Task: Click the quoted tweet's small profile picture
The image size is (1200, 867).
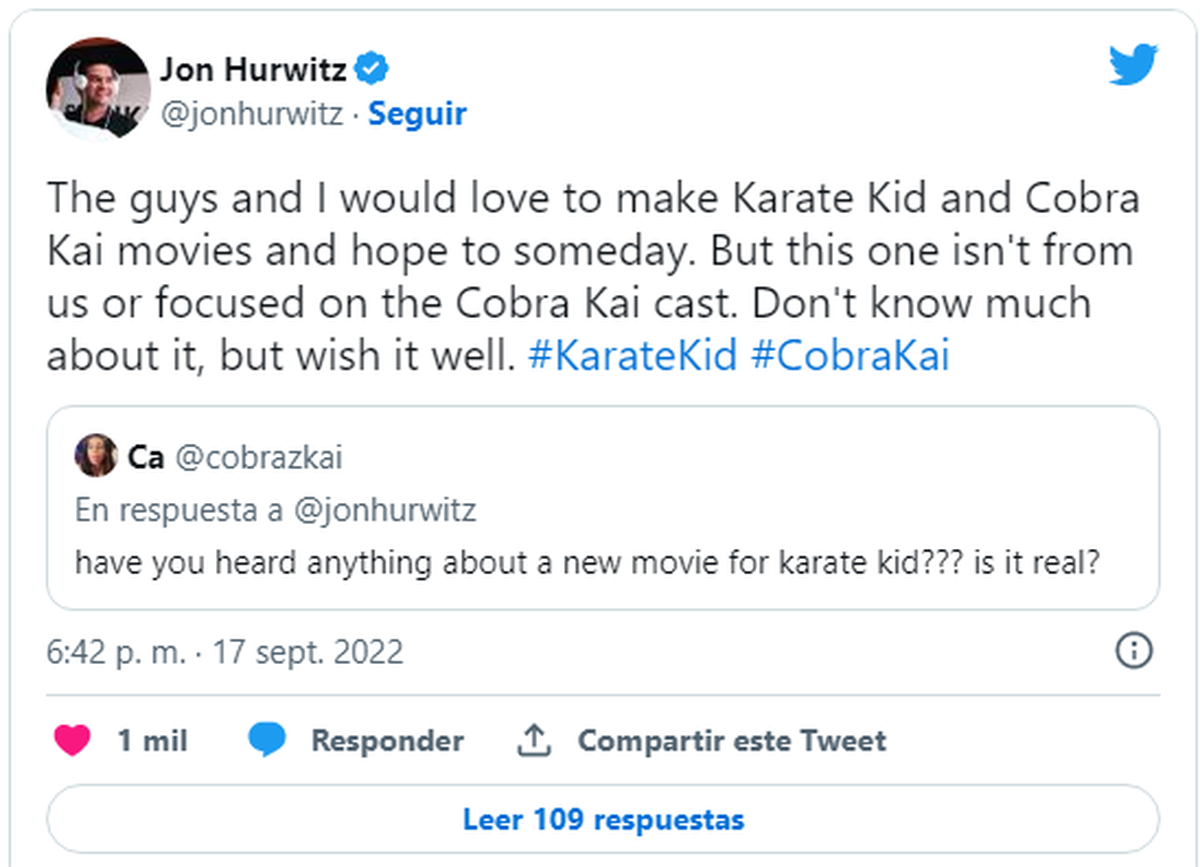Action: (96, 456)
